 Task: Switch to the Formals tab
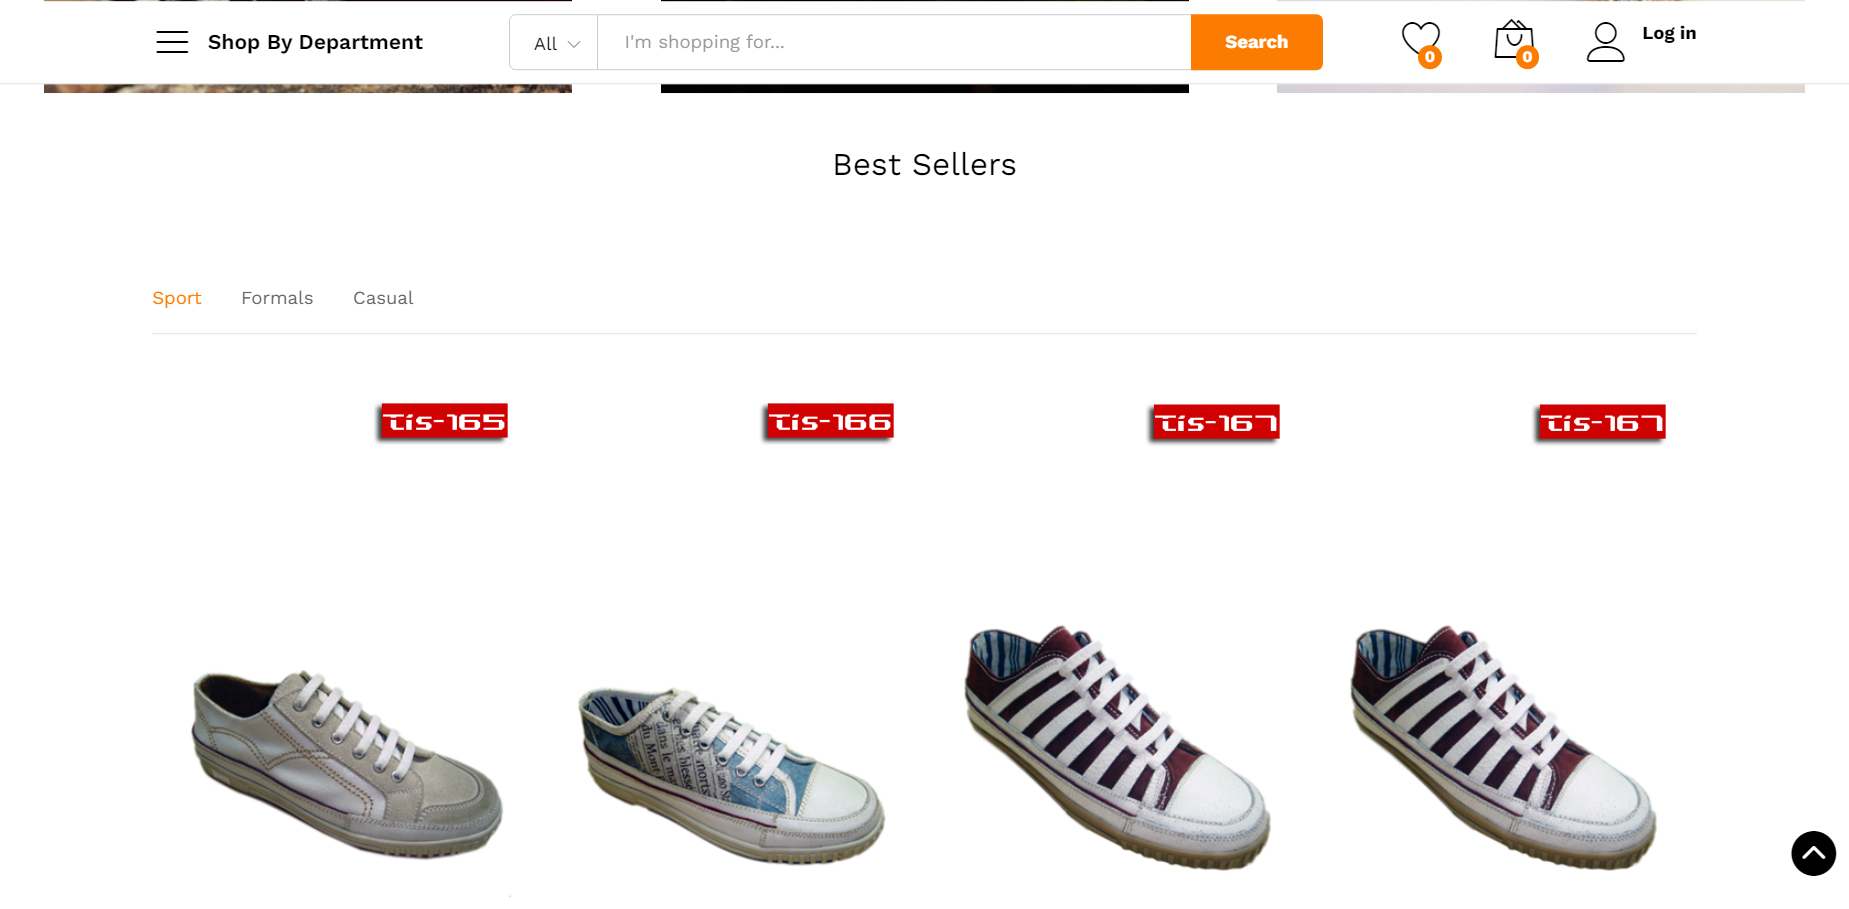277,298
